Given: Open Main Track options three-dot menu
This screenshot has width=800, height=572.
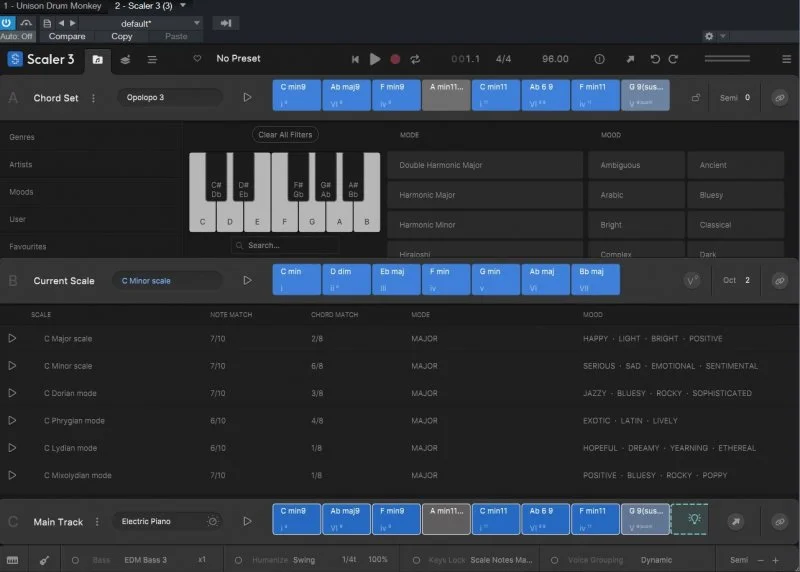Looking at the screenshot, I should [97, 521].
